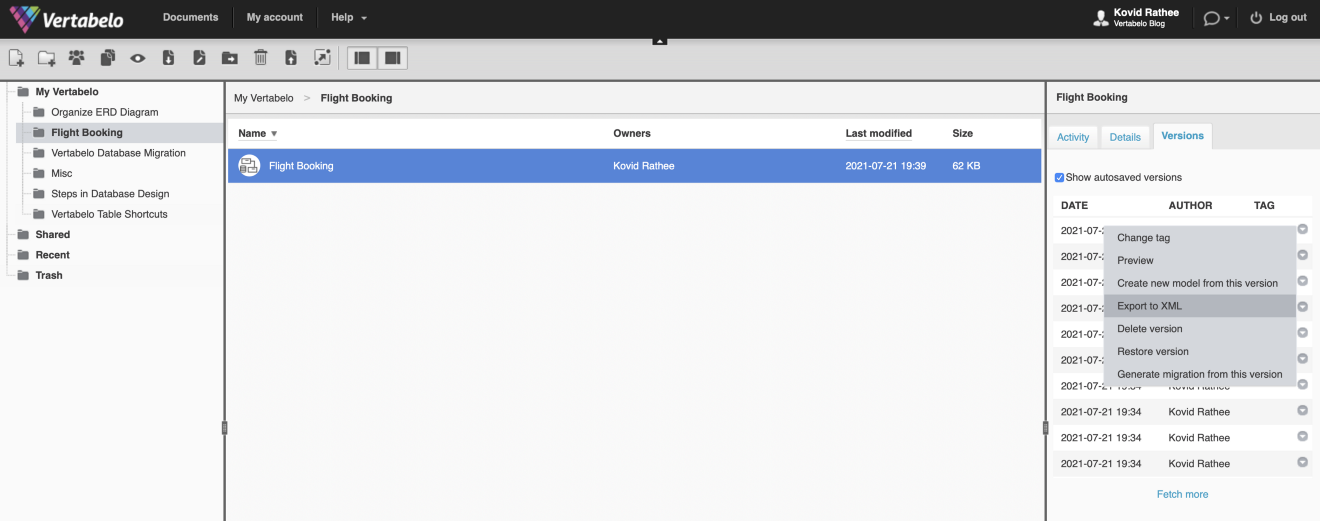Click the public link share icon
Viewport: 1320px width, 521px height.
pyautogui.click(x=321, y=58)
